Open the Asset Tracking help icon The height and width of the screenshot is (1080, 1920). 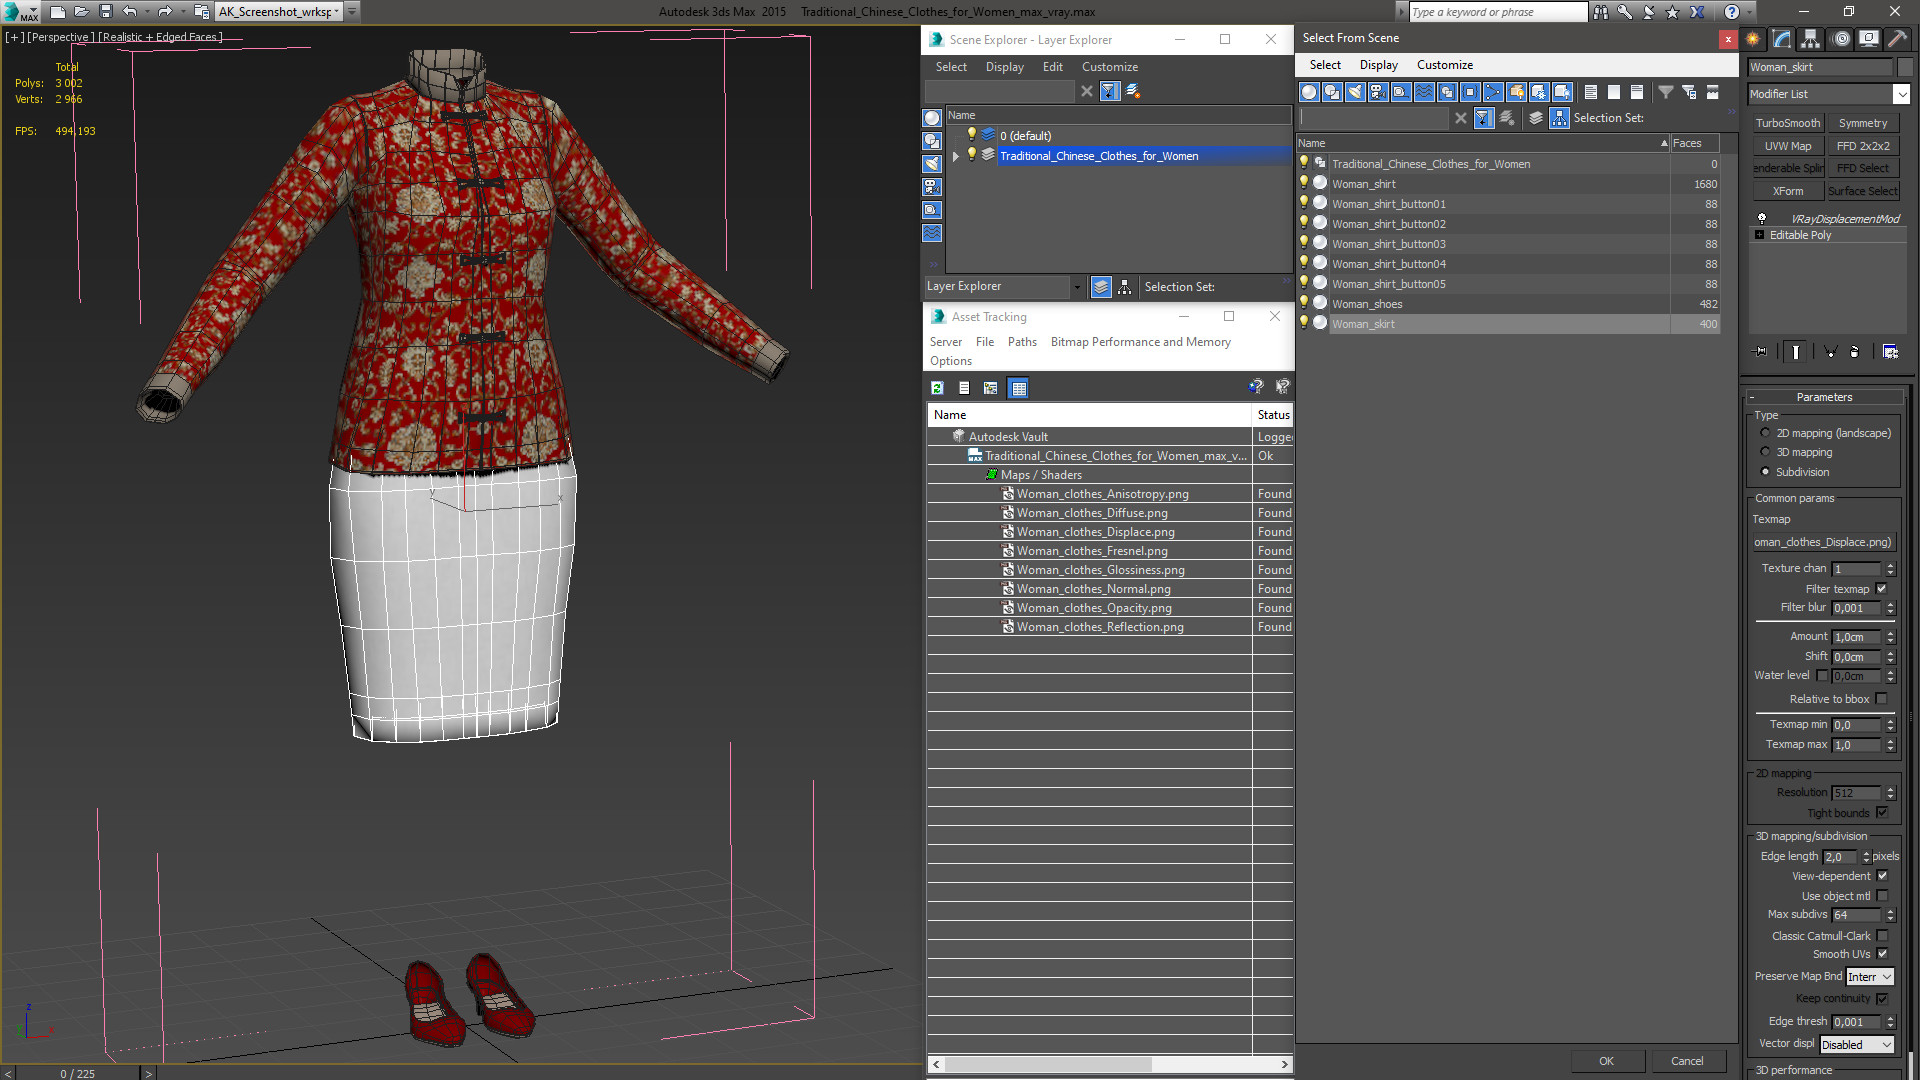pyautogui.click(x=1256, y=387)
